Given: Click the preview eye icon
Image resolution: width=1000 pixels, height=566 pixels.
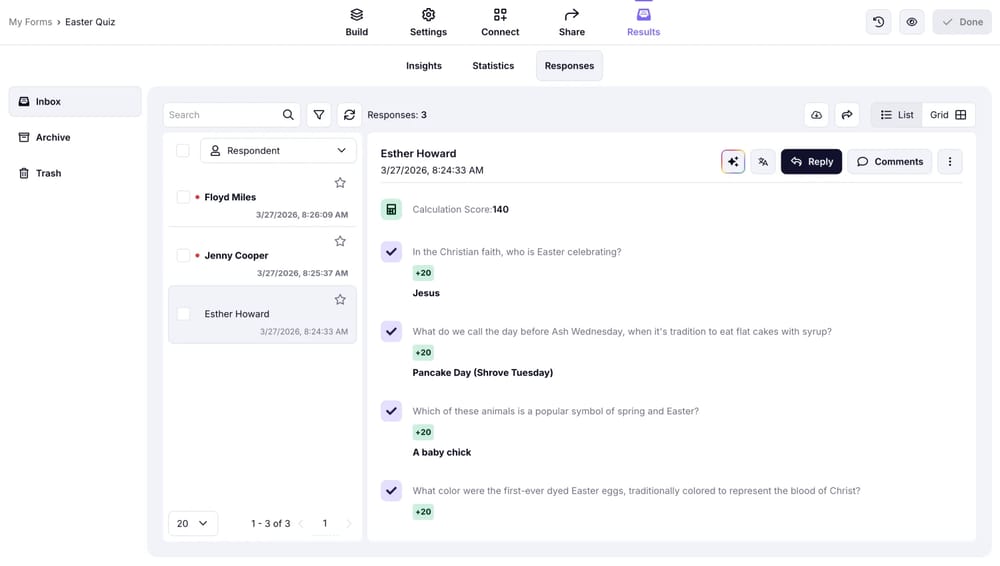Looking at the screenshot, I should 911,22.
